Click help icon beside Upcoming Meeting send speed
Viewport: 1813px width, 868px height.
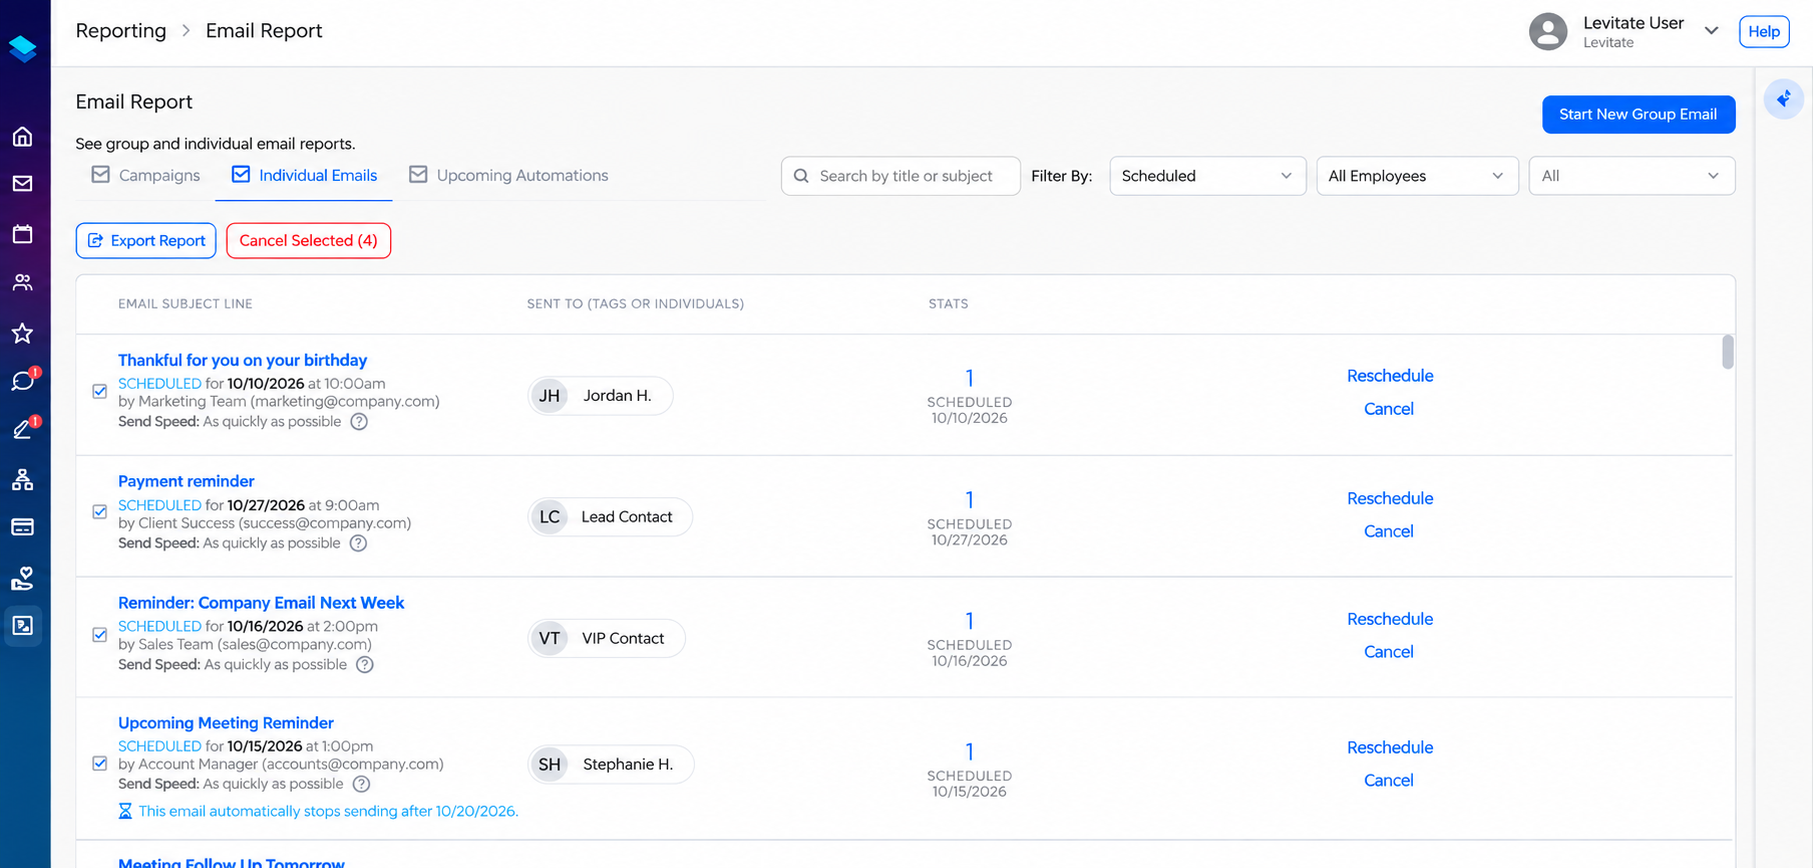tap(362, 785)
